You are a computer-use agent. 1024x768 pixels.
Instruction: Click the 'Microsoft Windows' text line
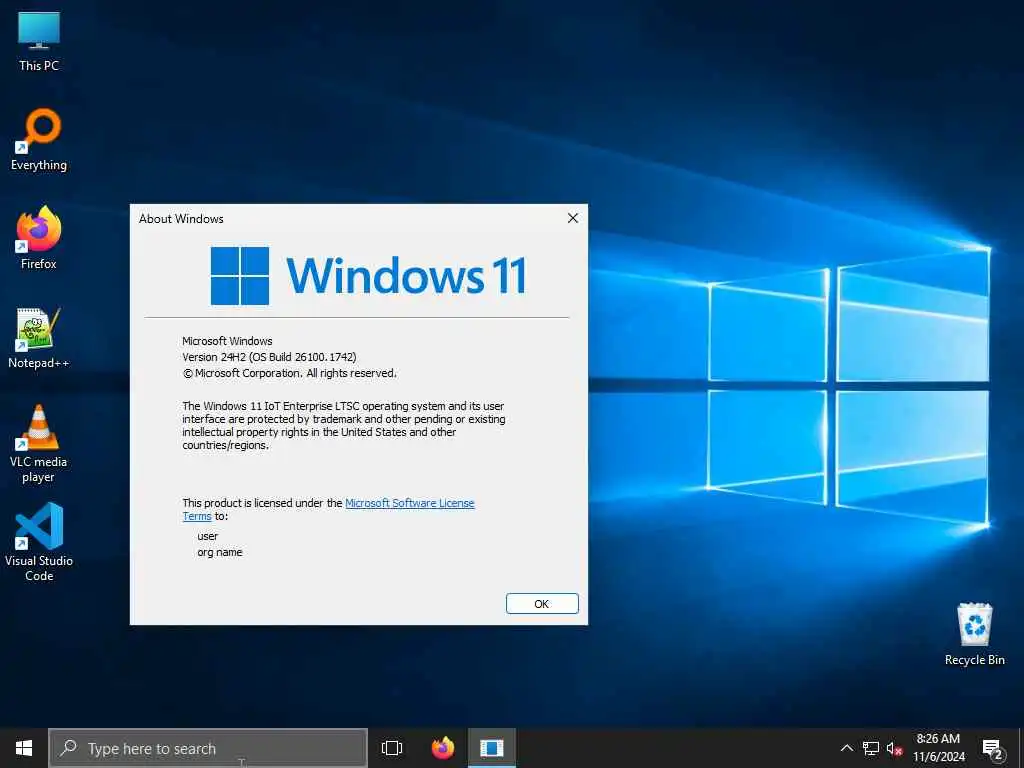[x=227, y=341]
